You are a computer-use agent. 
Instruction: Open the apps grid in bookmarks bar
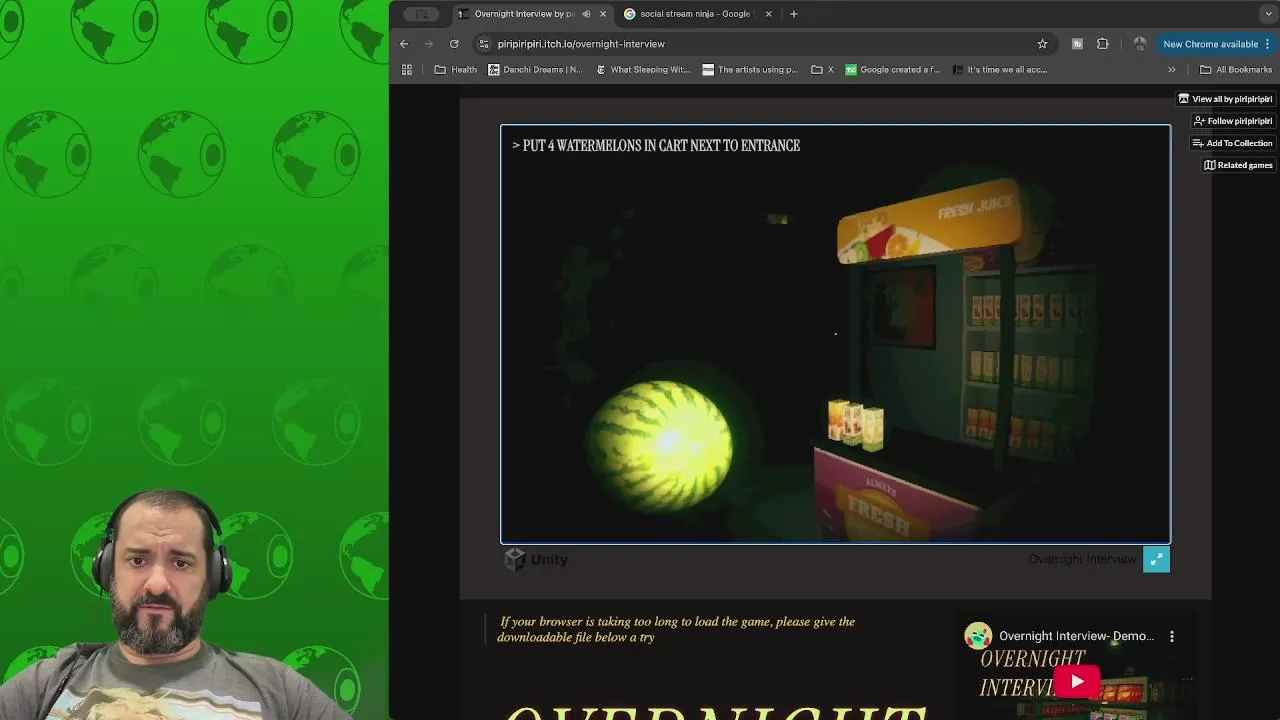(407, 70)
